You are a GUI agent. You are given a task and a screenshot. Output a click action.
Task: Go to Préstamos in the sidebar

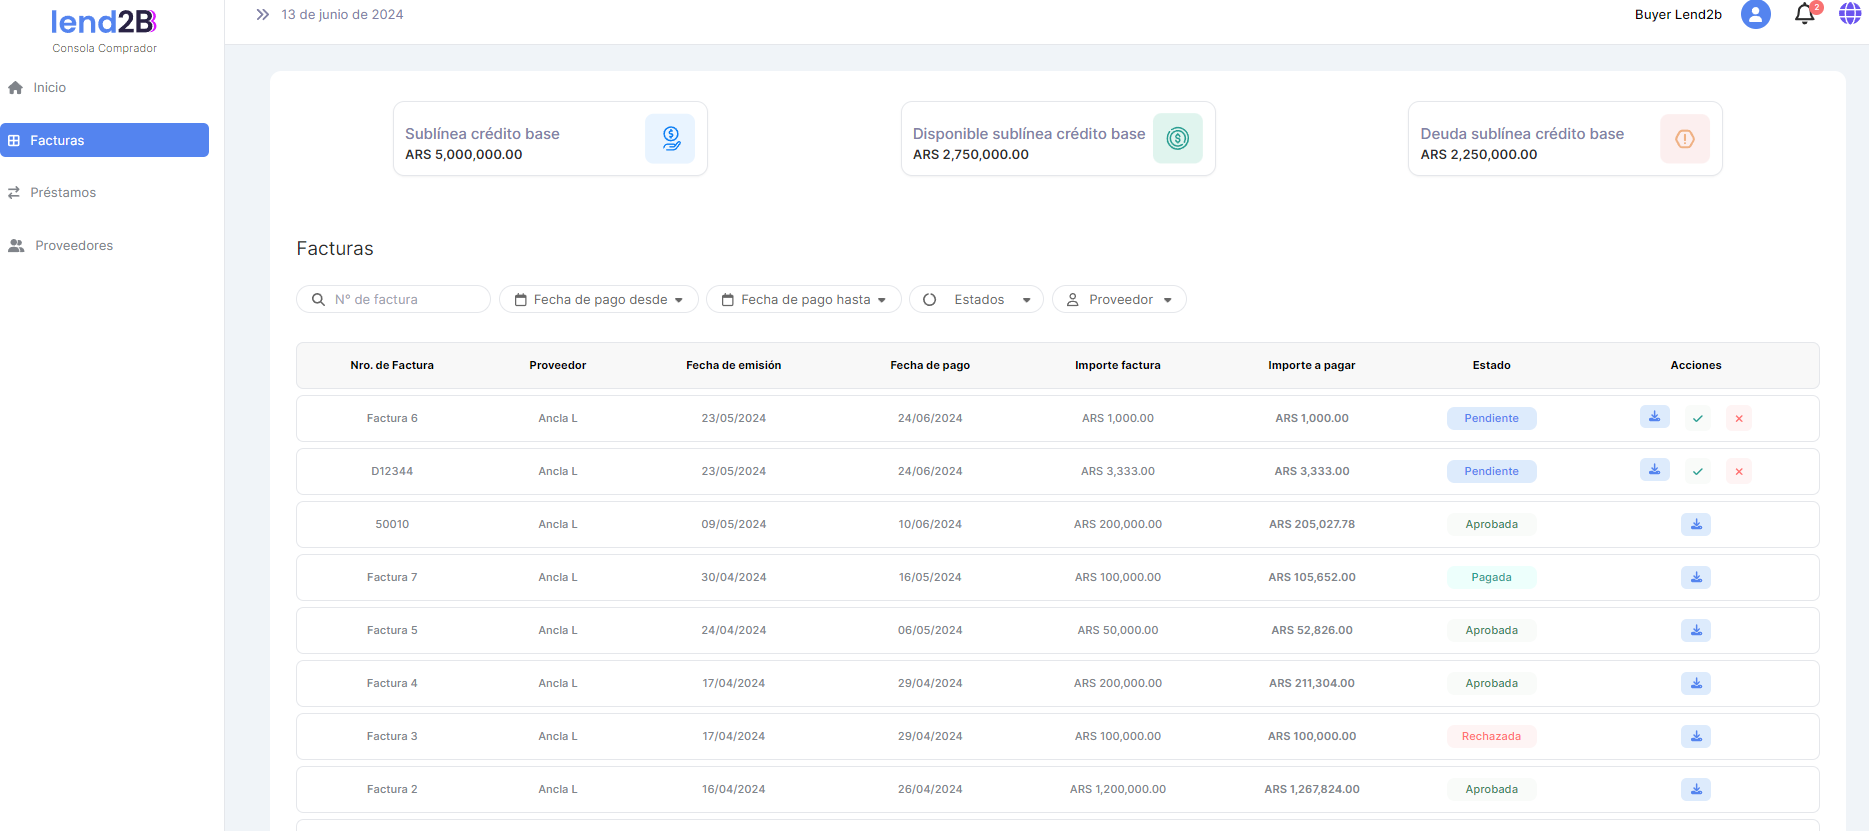[x=63, y=192]
